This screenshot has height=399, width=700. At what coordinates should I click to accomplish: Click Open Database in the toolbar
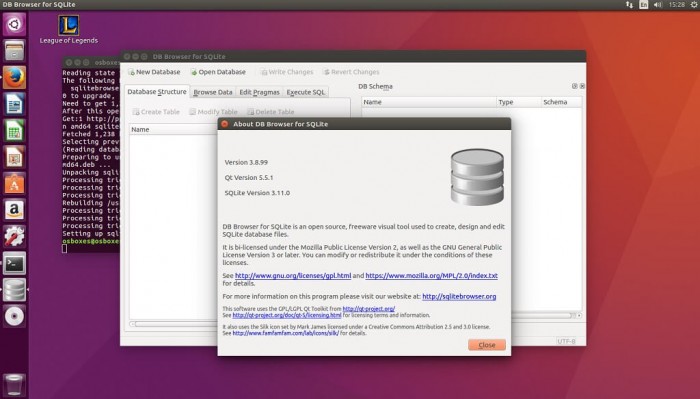(x=218, y=72)
